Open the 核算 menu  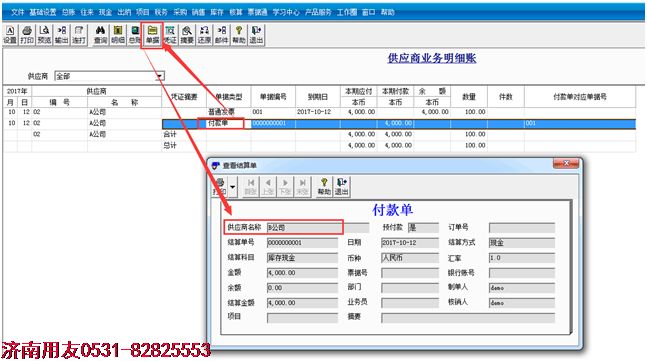click(x=236, y=12)
